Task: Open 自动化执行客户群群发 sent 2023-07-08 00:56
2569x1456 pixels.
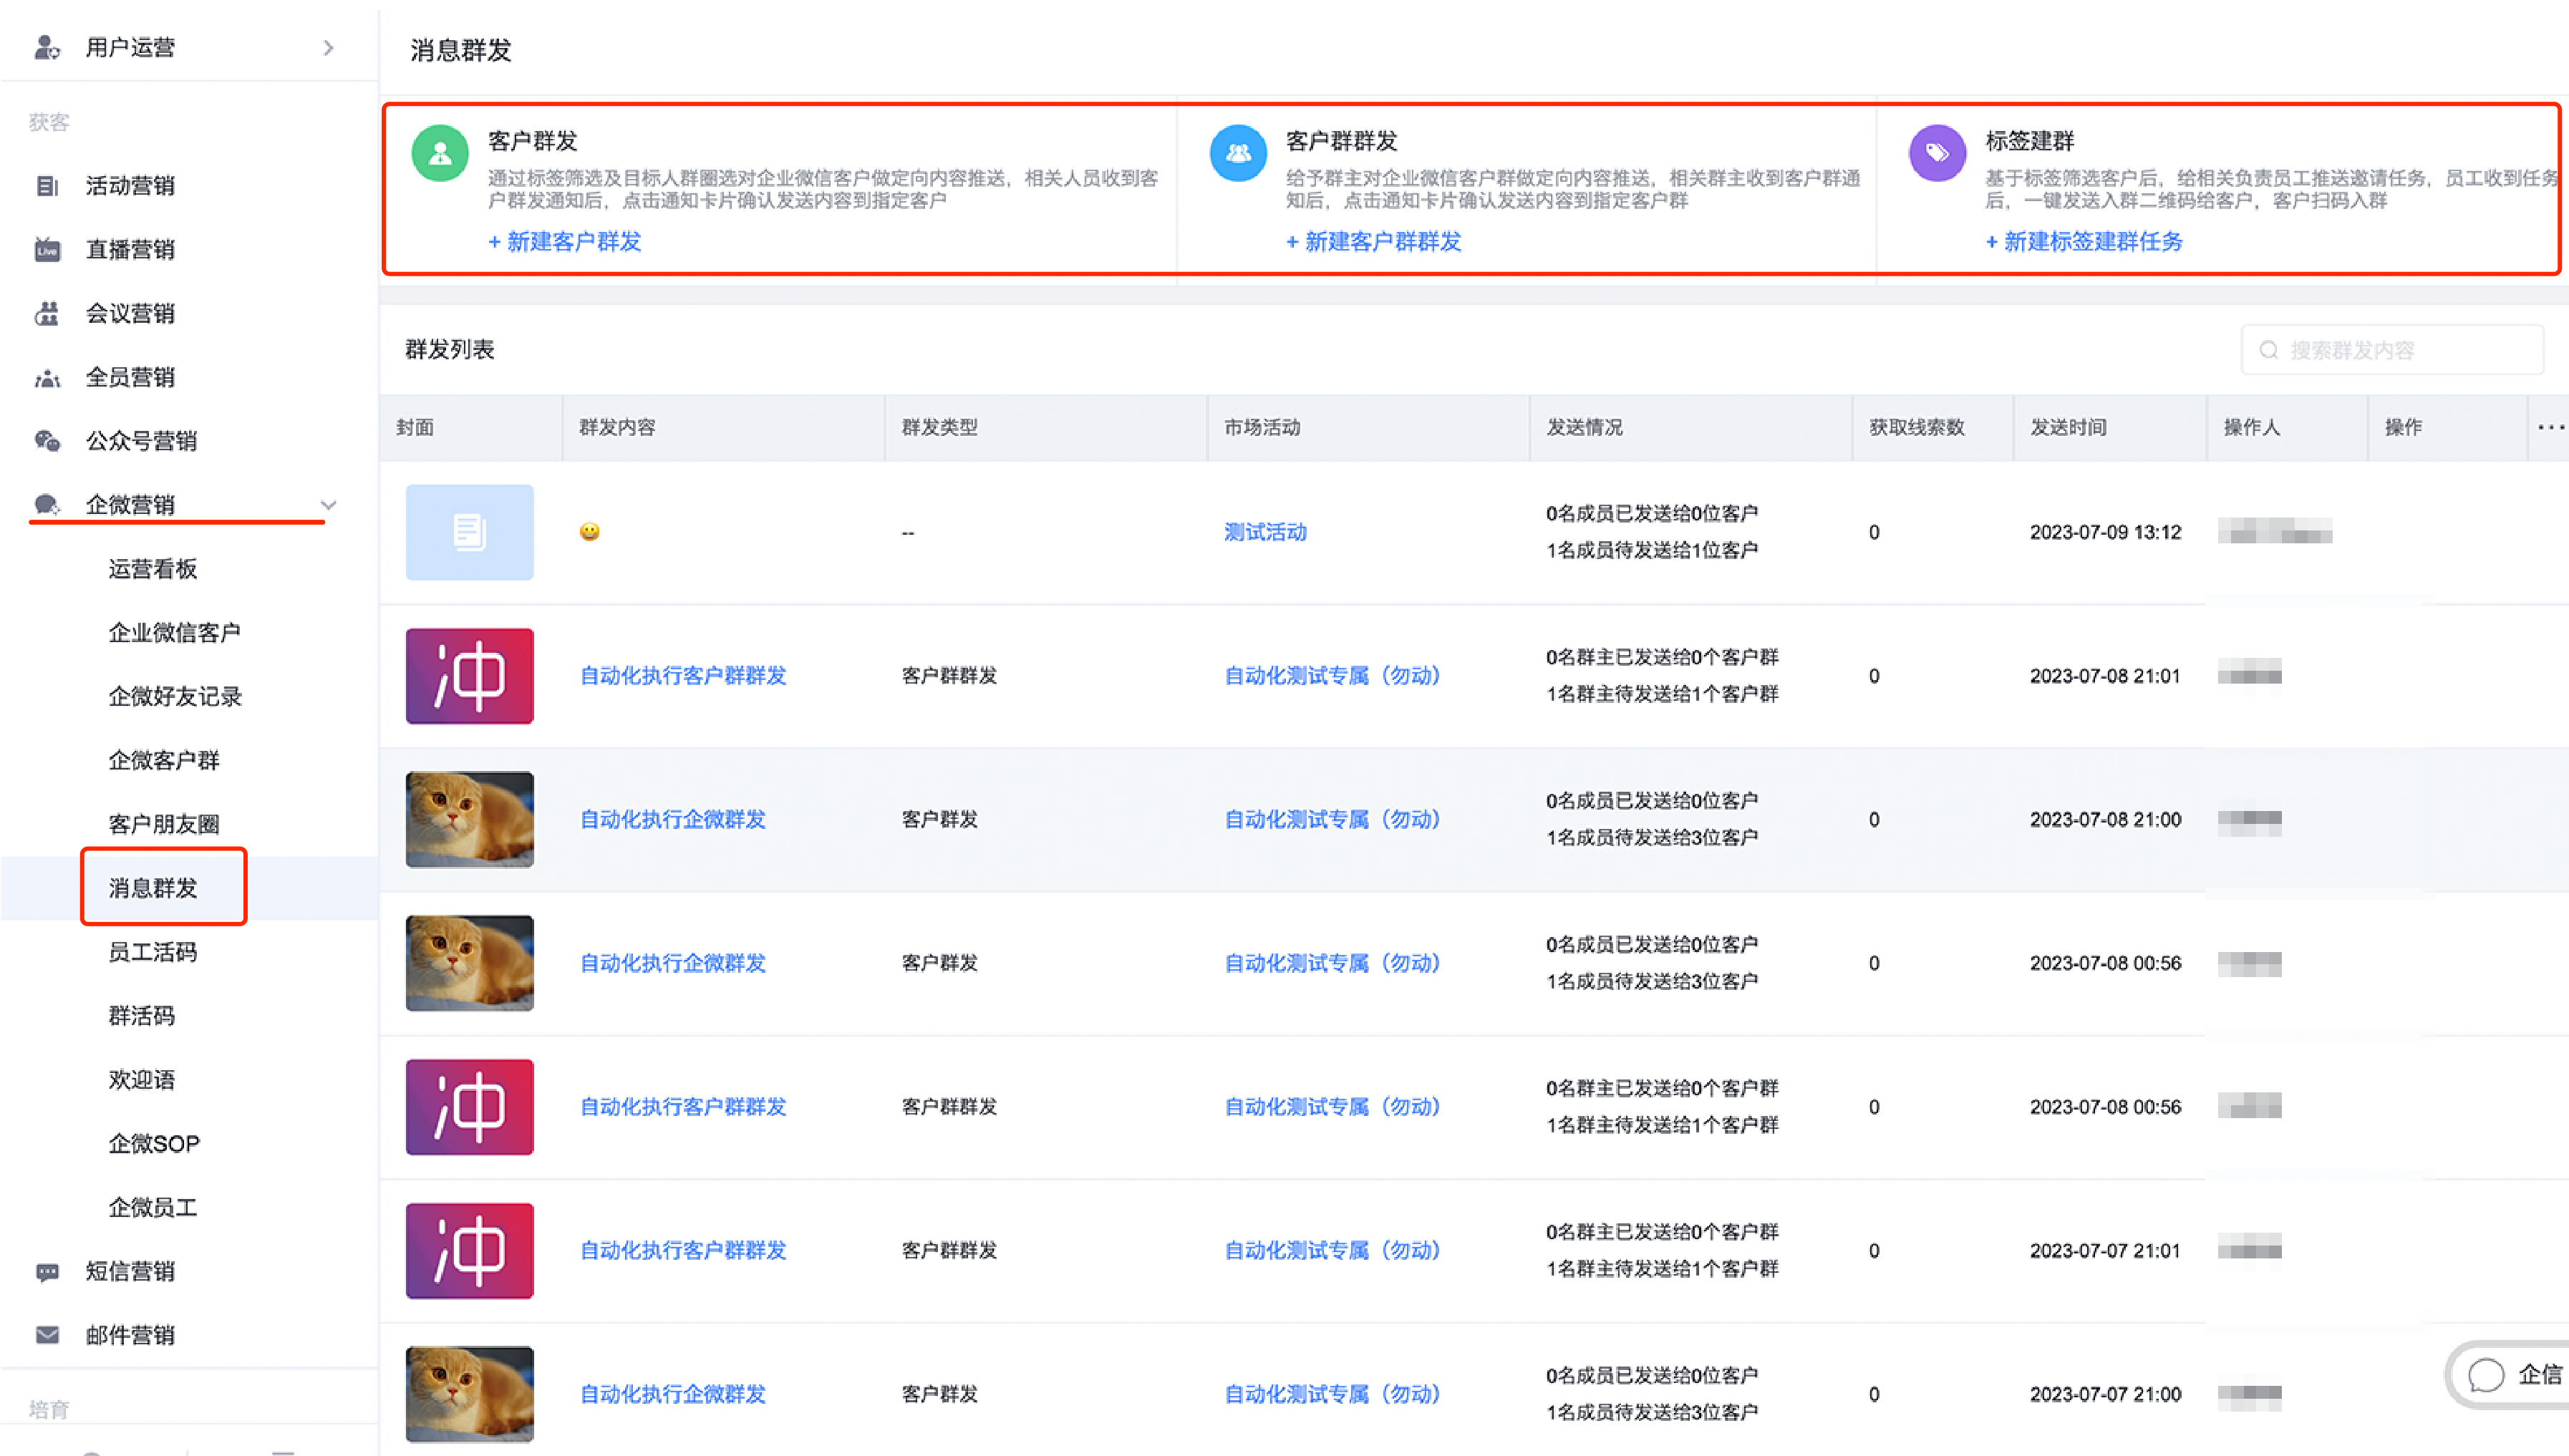Action: coord(683,1107)
